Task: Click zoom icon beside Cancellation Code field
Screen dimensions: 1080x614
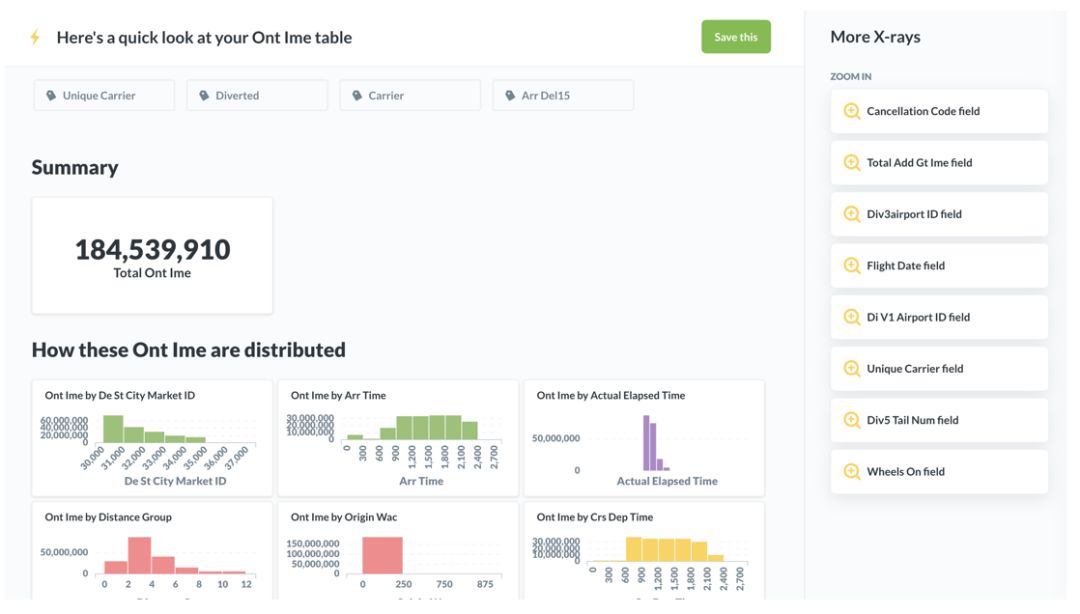Action: (852, 111)
